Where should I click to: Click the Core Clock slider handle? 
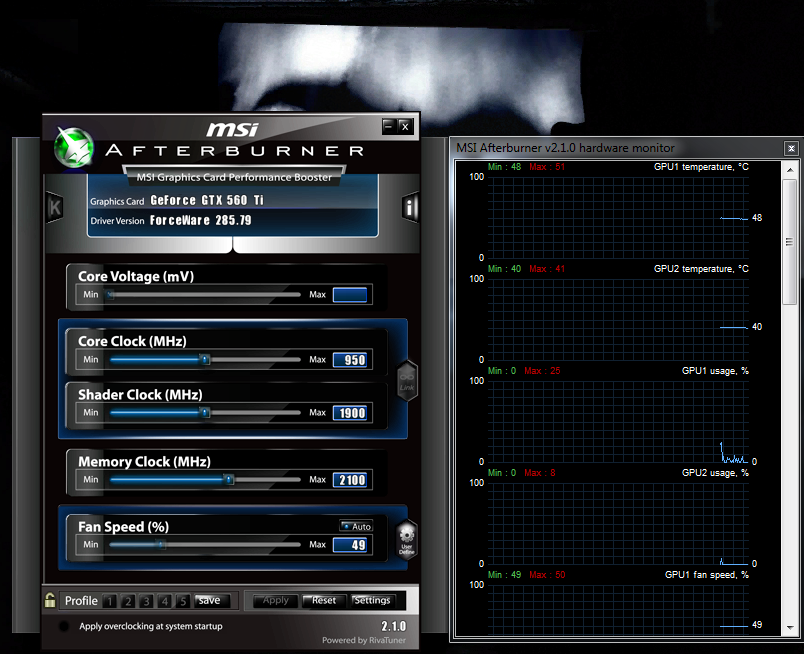(205, 359)
